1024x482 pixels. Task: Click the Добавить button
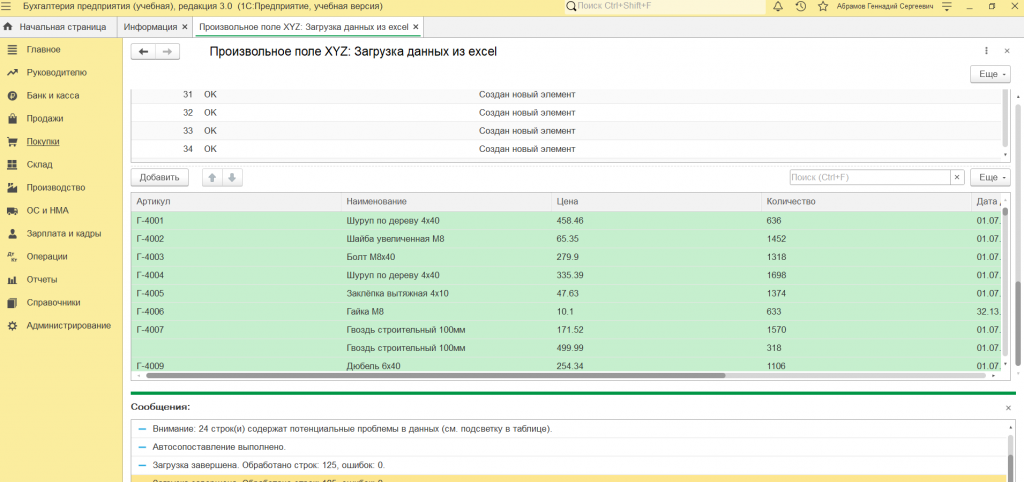159,178
